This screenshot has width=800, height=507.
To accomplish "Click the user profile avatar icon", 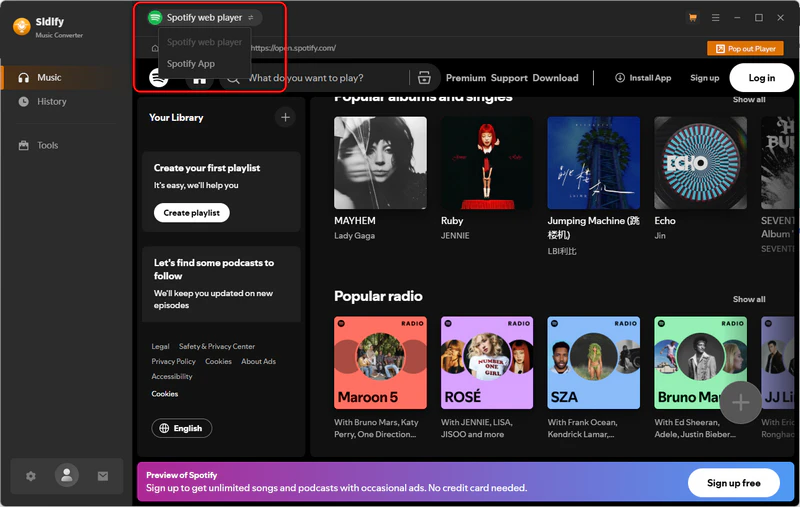I will 67,475.
